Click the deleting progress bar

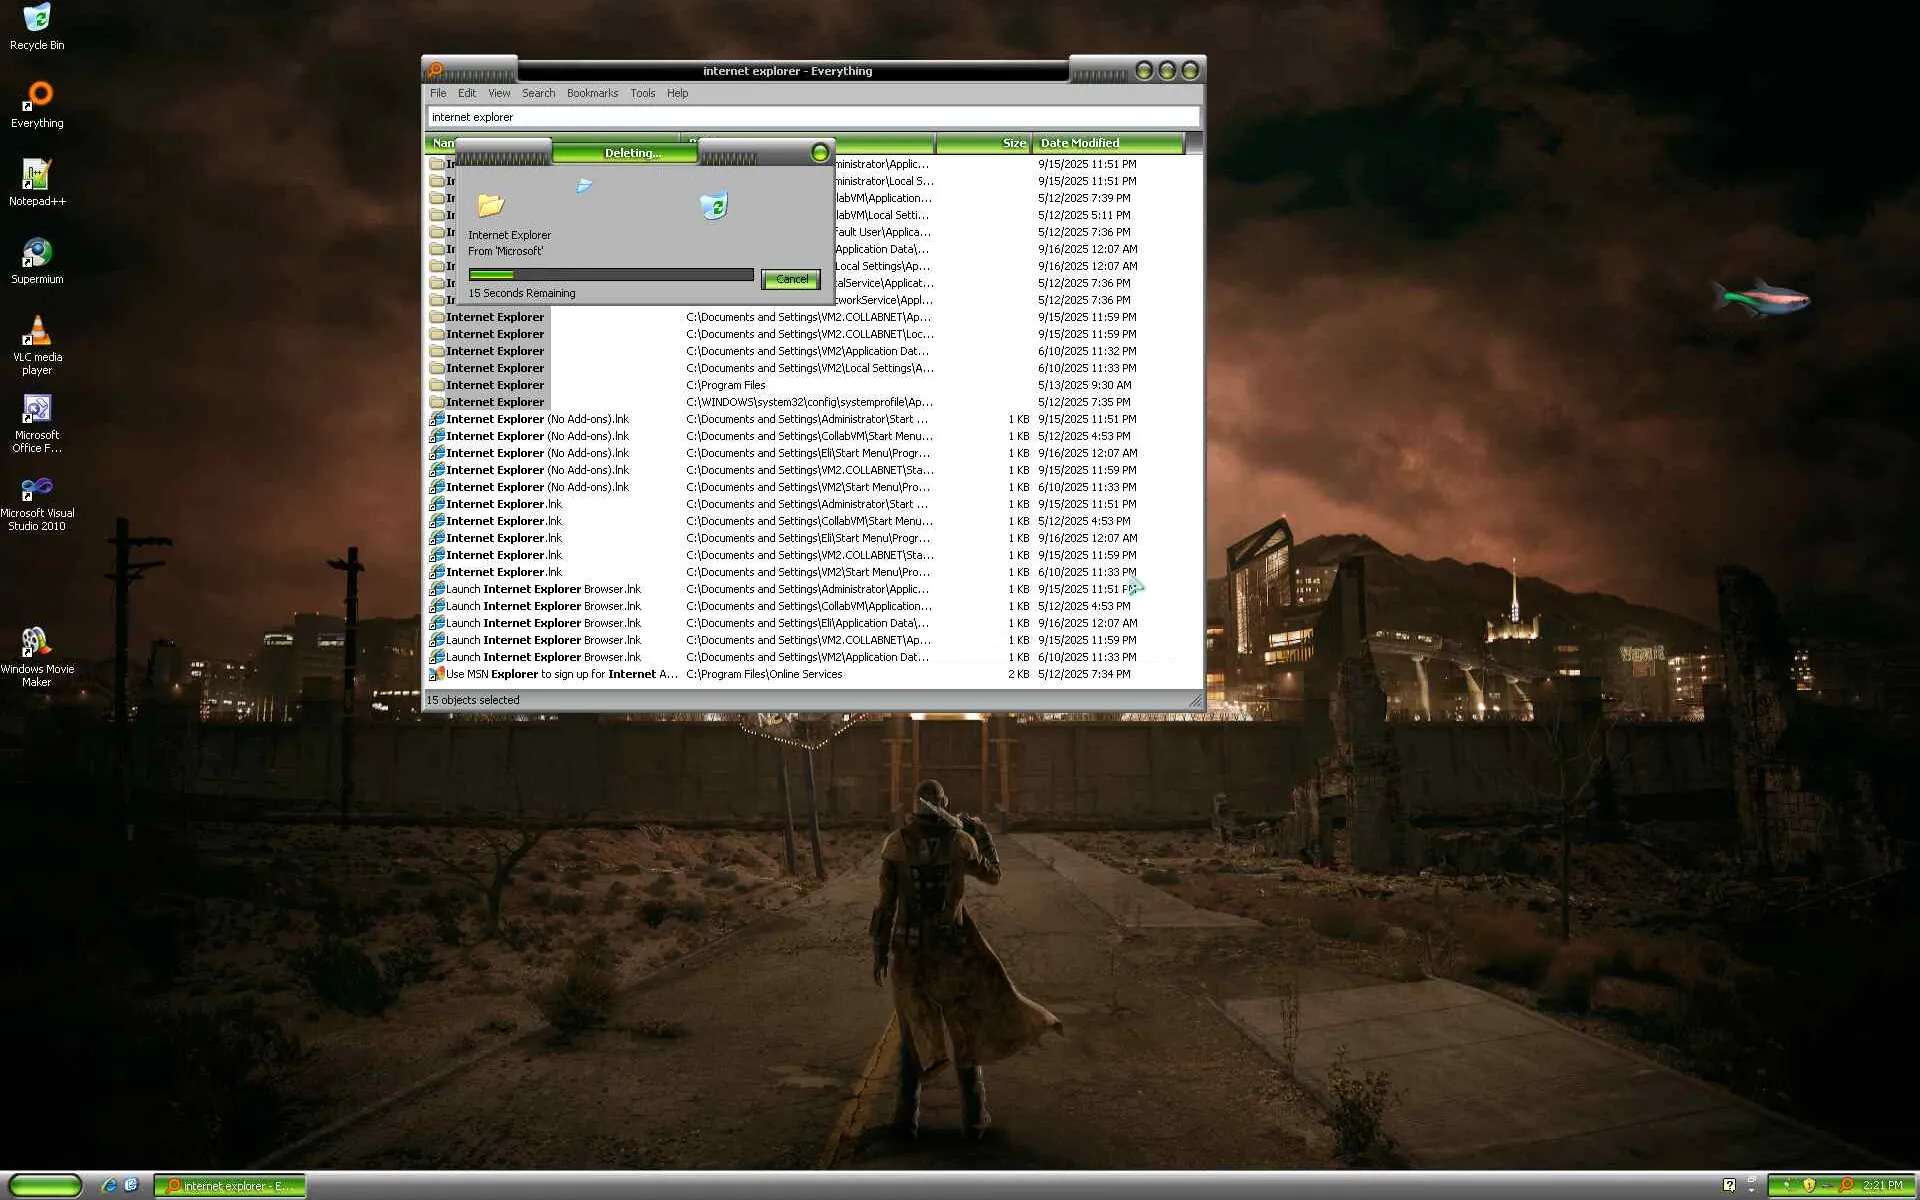click(610, 274)
